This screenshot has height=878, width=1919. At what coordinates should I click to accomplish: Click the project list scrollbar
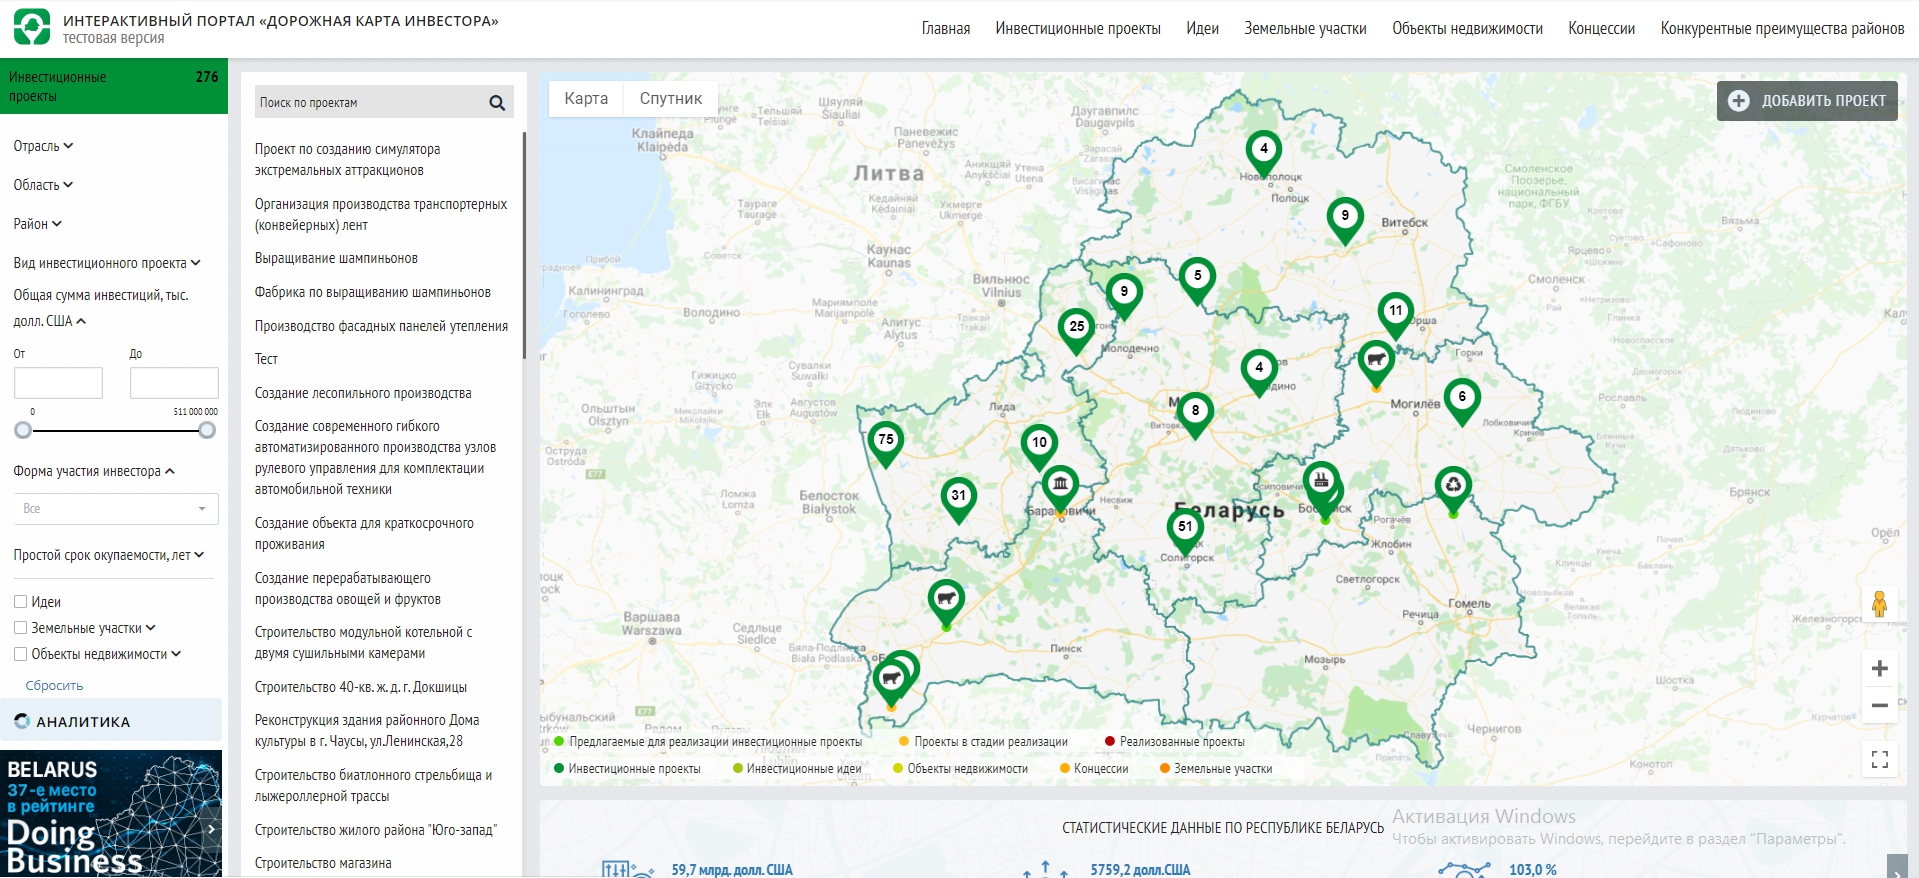pyautogui.click(x=524, y=245)
